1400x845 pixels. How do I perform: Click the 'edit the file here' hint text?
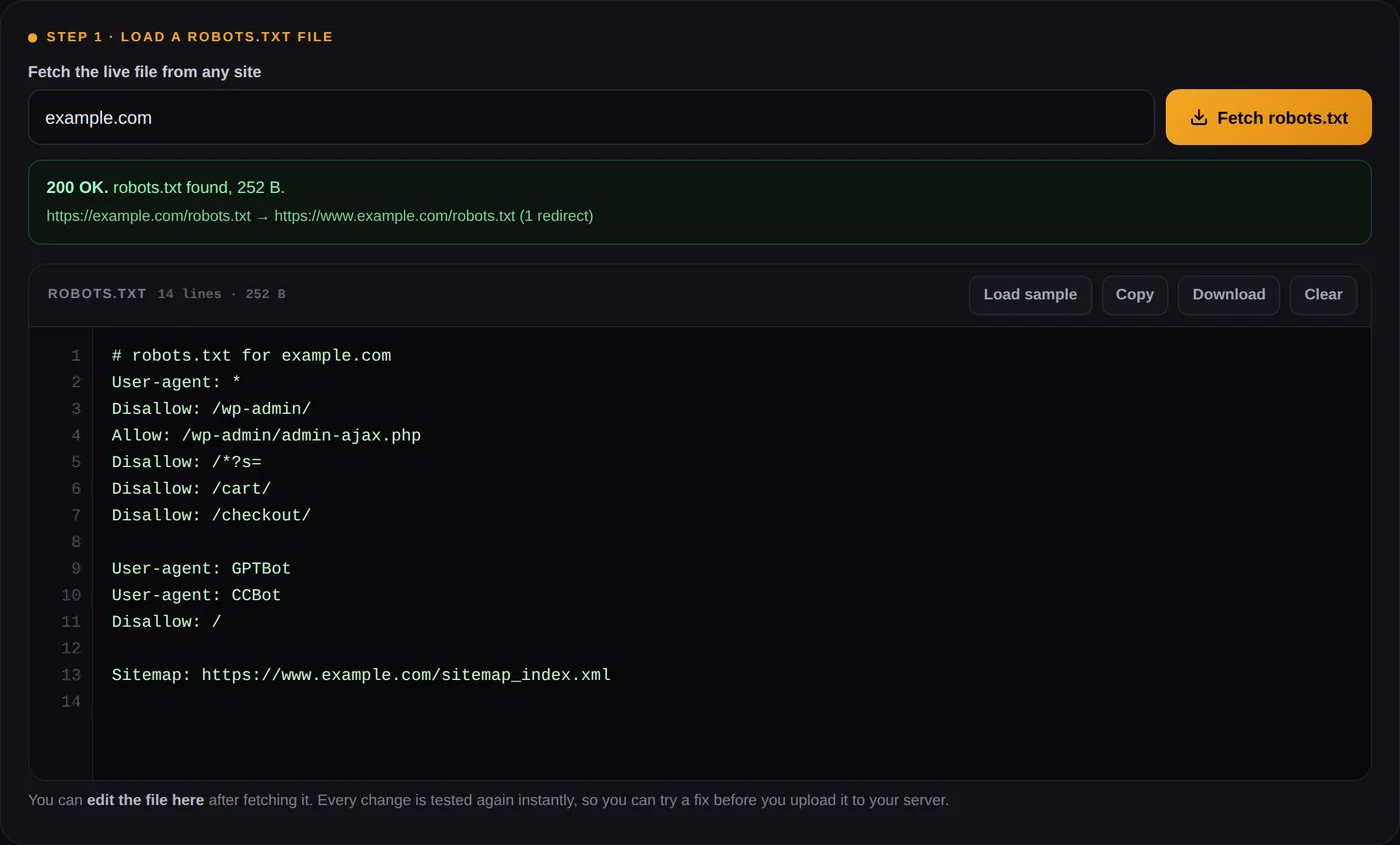click(145, 800)
